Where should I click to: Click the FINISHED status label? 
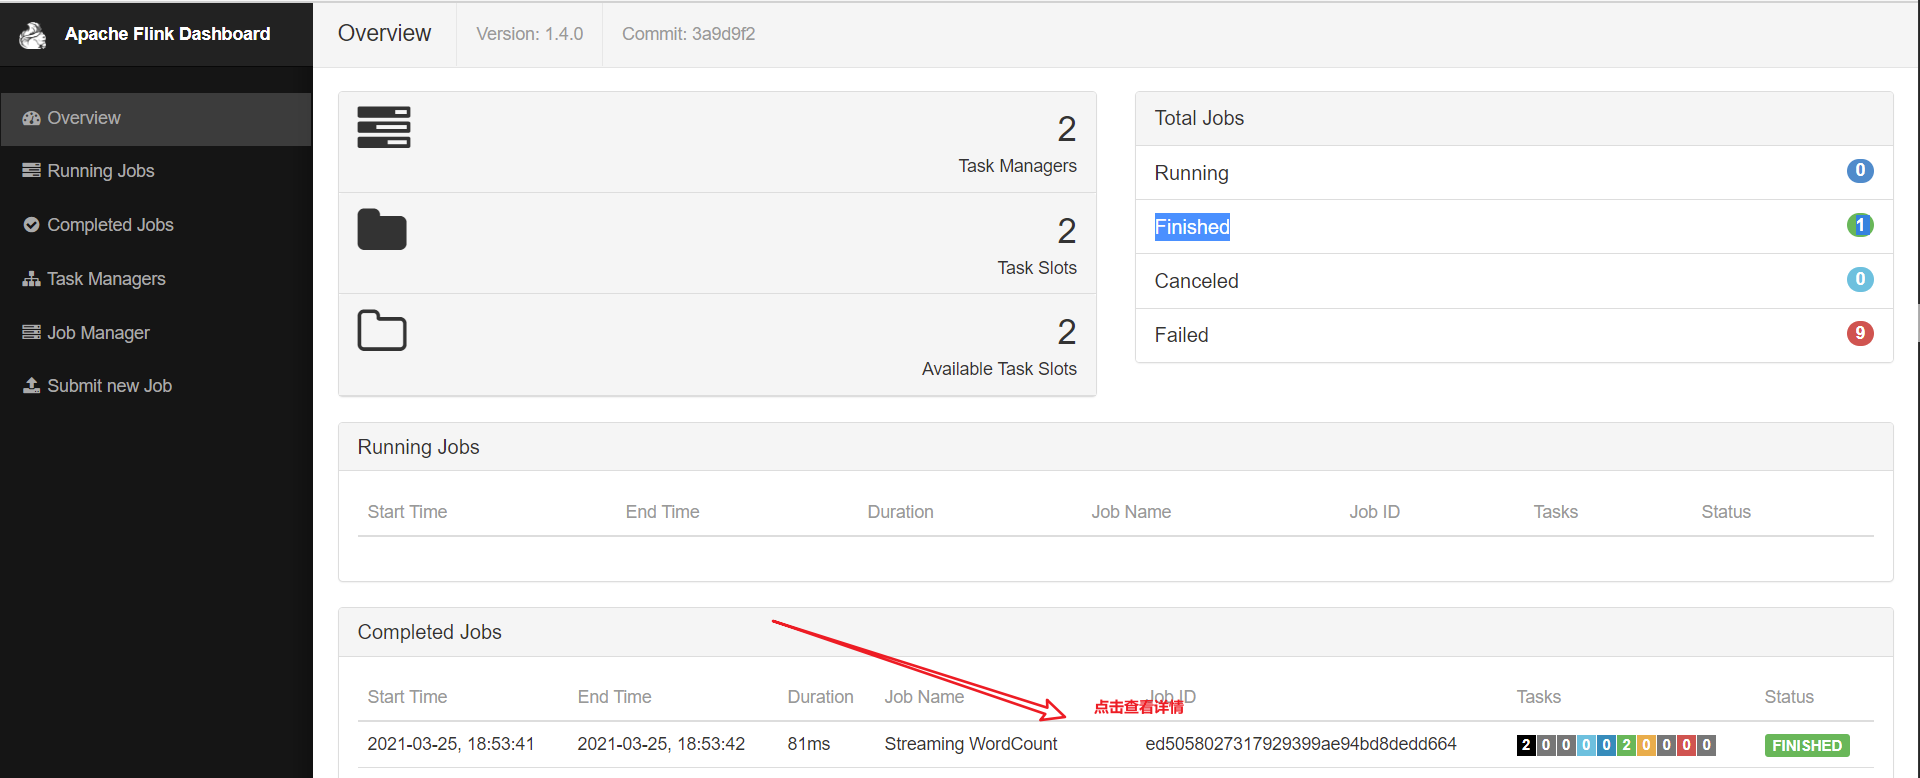pyautogui.click(x=1807, y=745)
